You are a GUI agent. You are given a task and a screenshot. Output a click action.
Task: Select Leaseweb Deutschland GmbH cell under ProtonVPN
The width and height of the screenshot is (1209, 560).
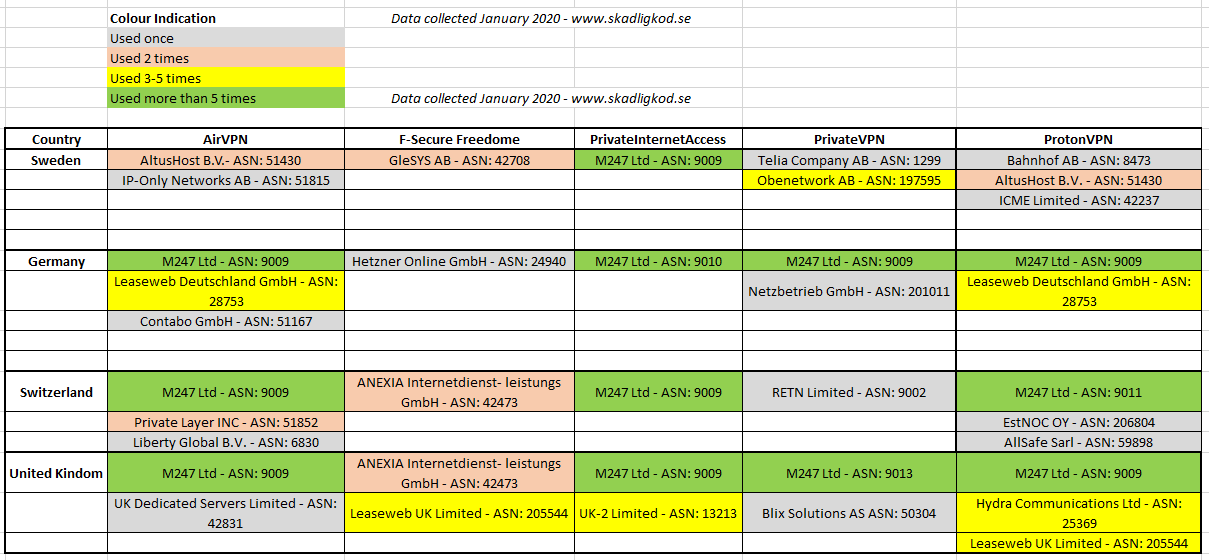[x=1078, y=291]
